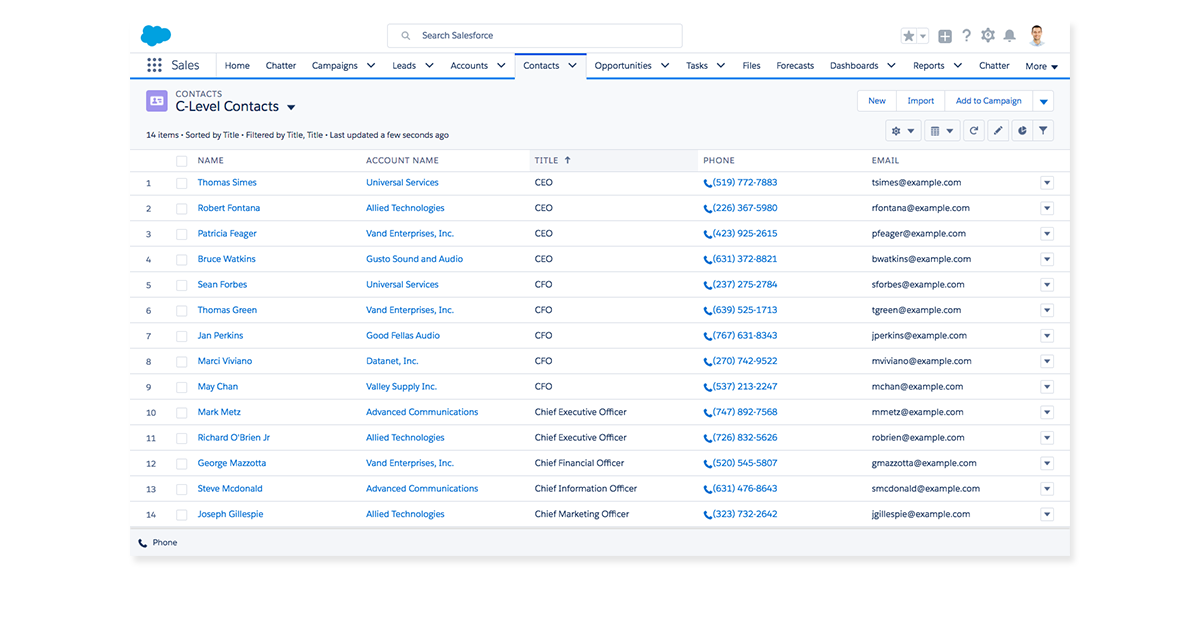Screen dimensions: 1200x640
Task: Open the App Launcher grid icon
Action: point(154,66)
